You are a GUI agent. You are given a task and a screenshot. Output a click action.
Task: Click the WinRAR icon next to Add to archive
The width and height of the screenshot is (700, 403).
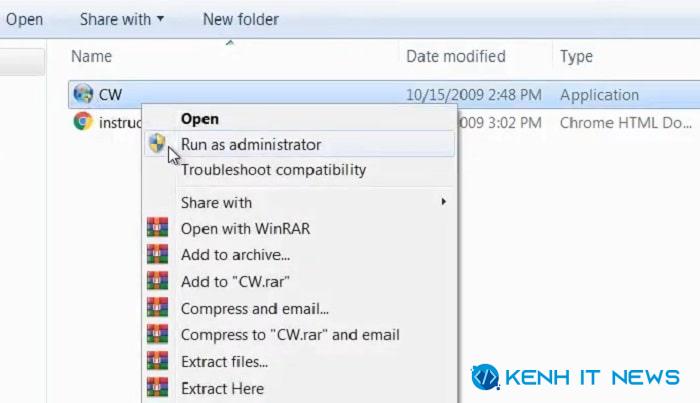(158, 254)
